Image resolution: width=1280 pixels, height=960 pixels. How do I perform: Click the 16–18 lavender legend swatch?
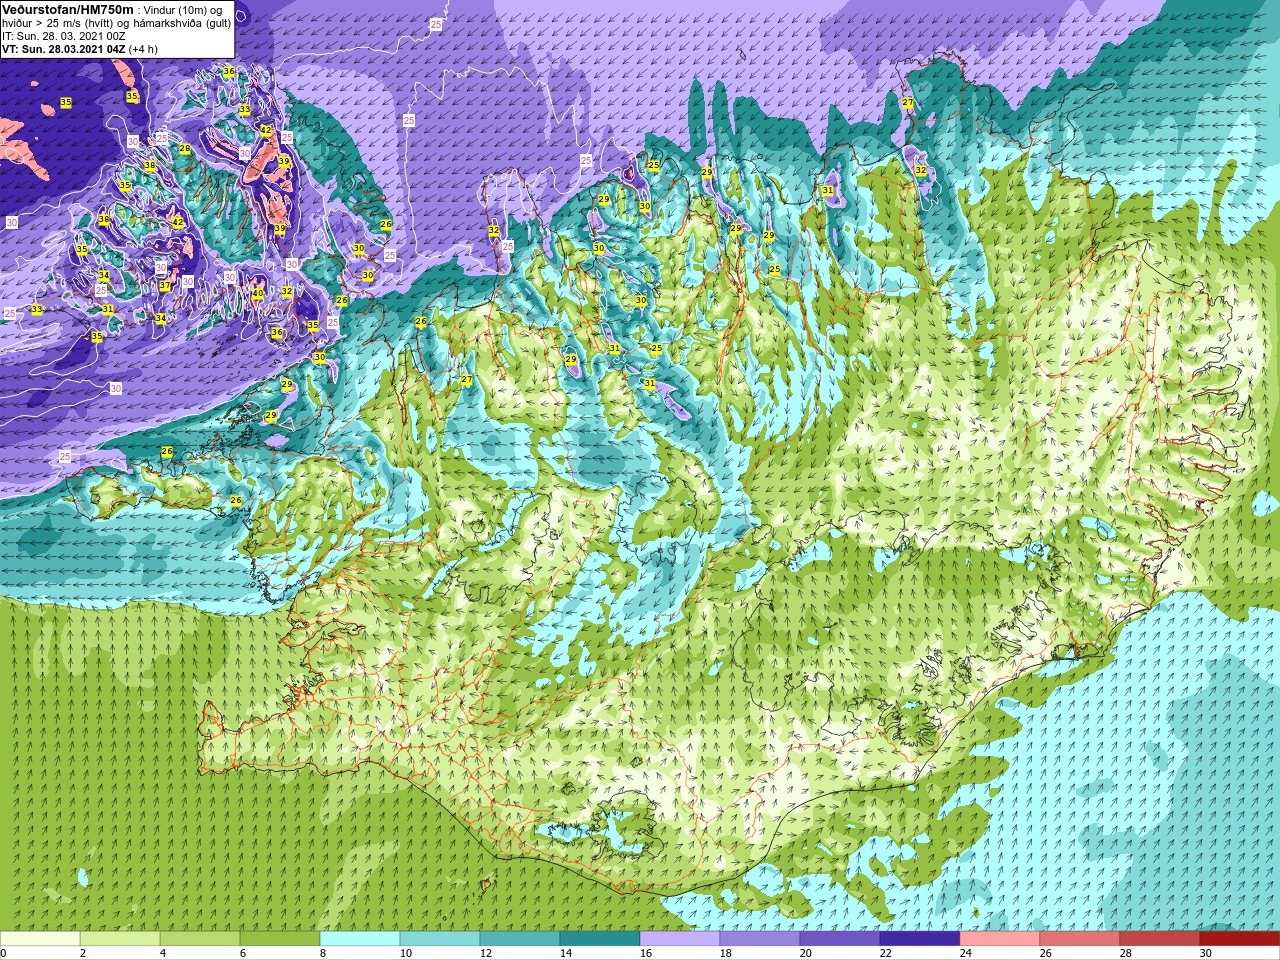(680, 939)
